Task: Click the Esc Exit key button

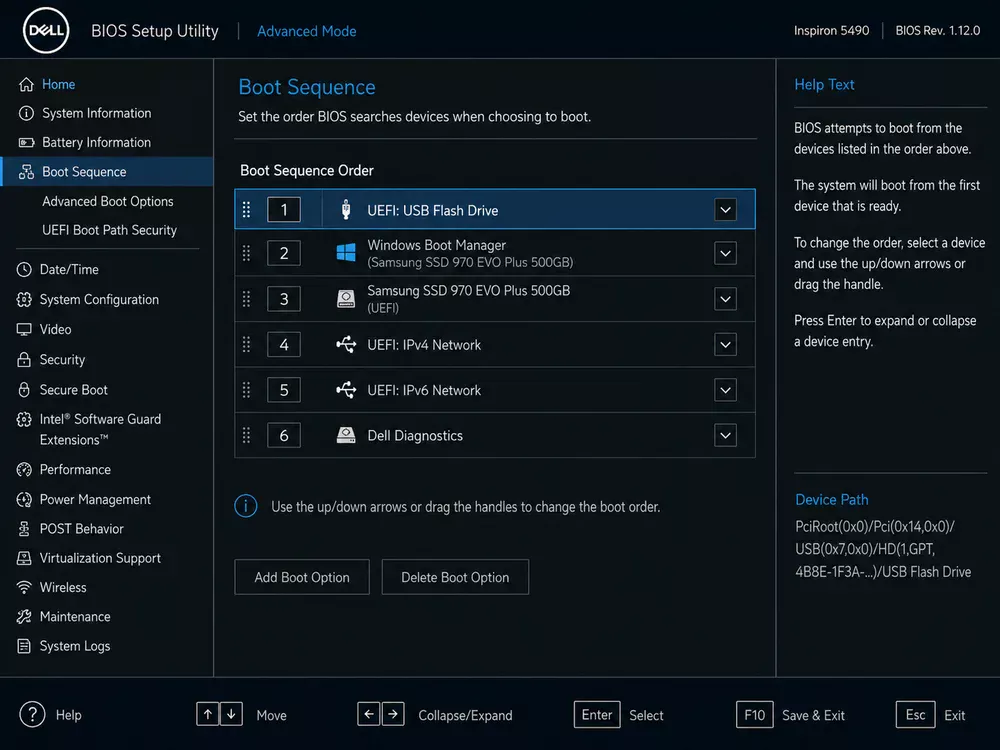Action: click(x=915, y=715)
